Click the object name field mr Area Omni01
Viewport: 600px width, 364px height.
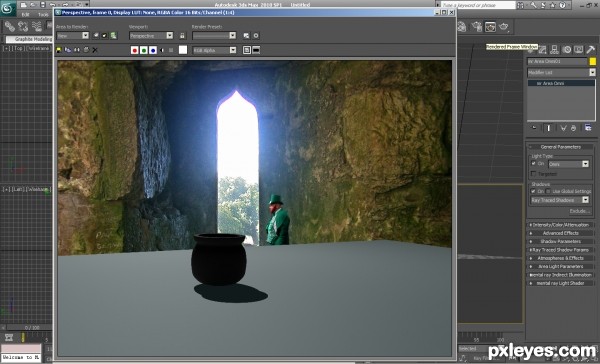click(x=557, y=61)
